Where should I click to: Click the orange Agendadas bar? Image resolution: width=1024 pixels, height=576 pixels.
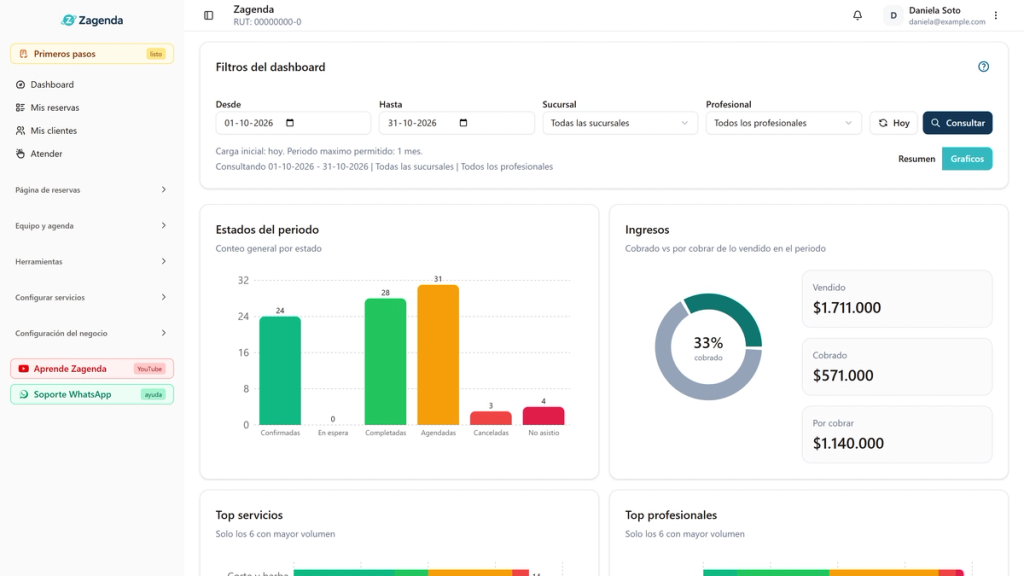pos(438,355)
